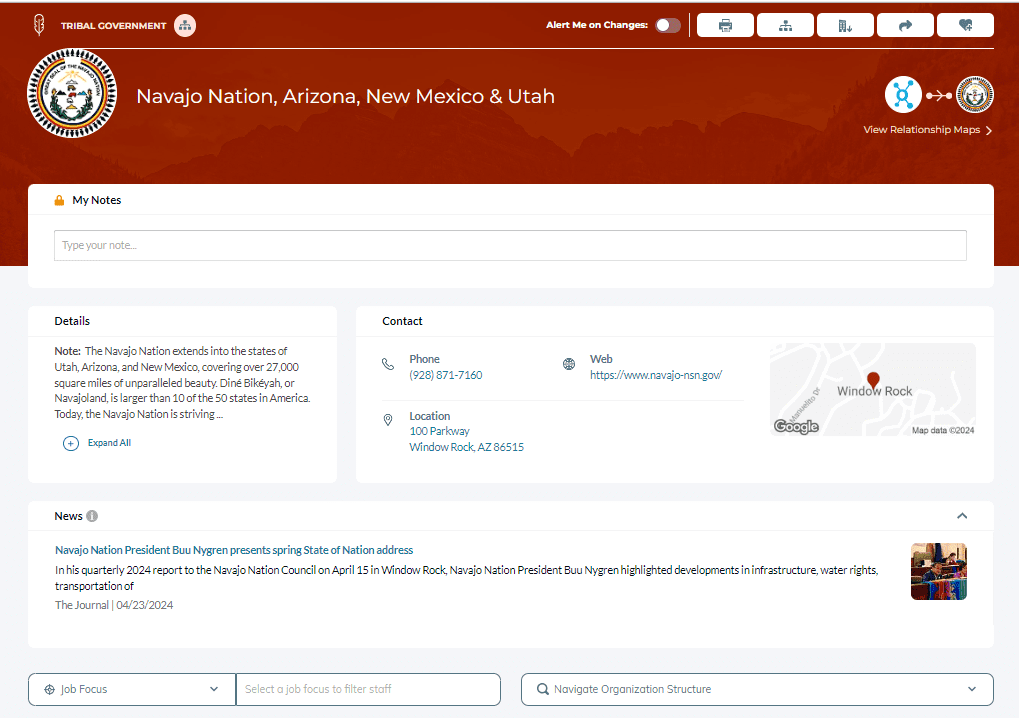Open the State of Nation address headline
This screenshot has height=718, width=1019.
(234, 550)
